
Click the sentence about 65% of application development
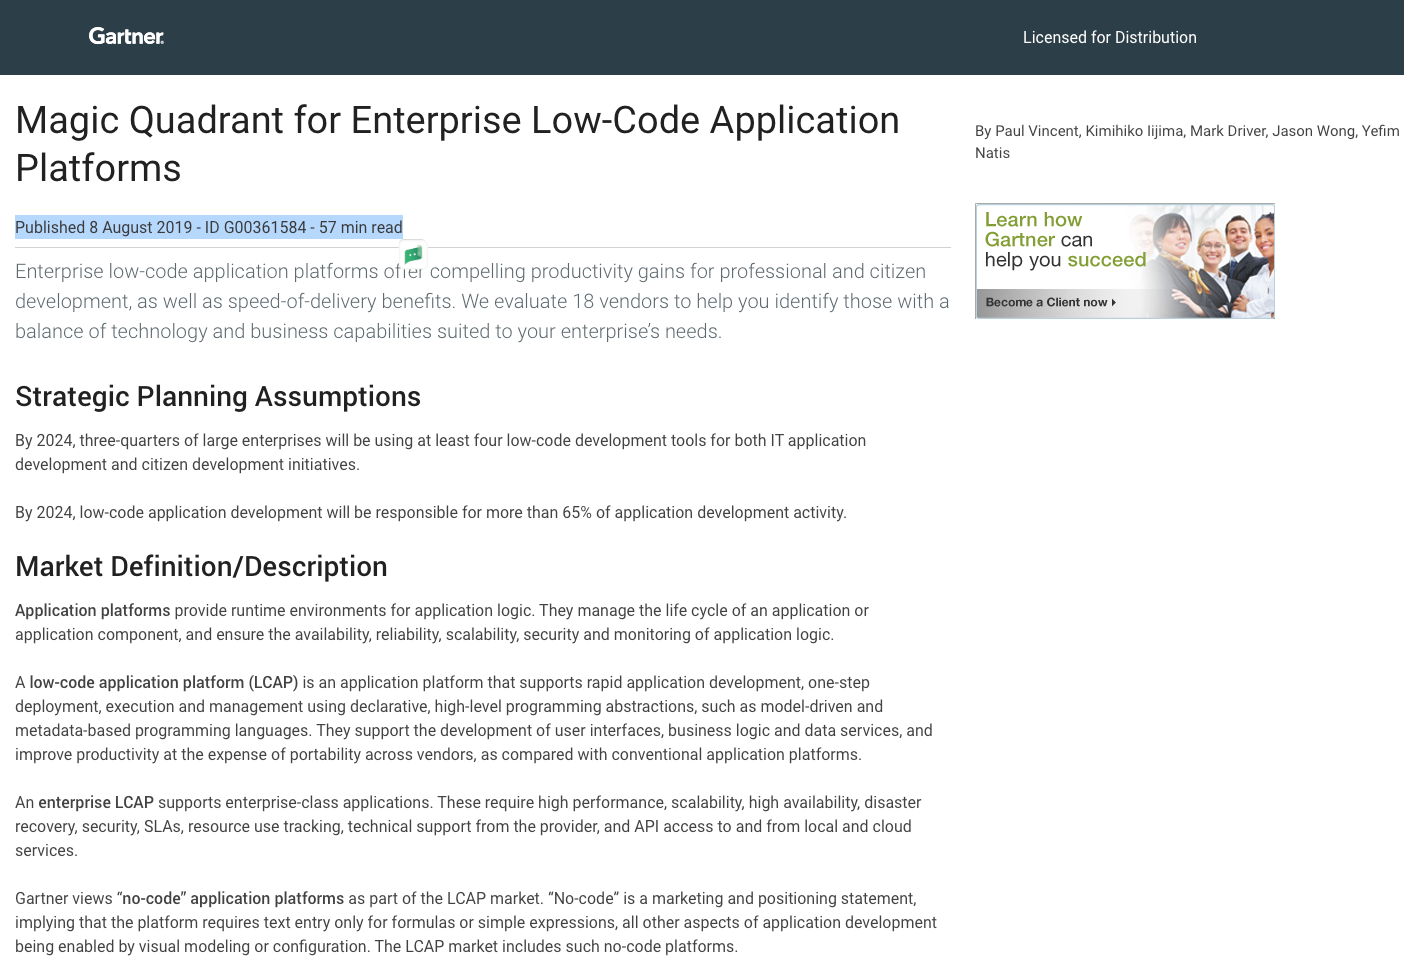tap(431, 512)
